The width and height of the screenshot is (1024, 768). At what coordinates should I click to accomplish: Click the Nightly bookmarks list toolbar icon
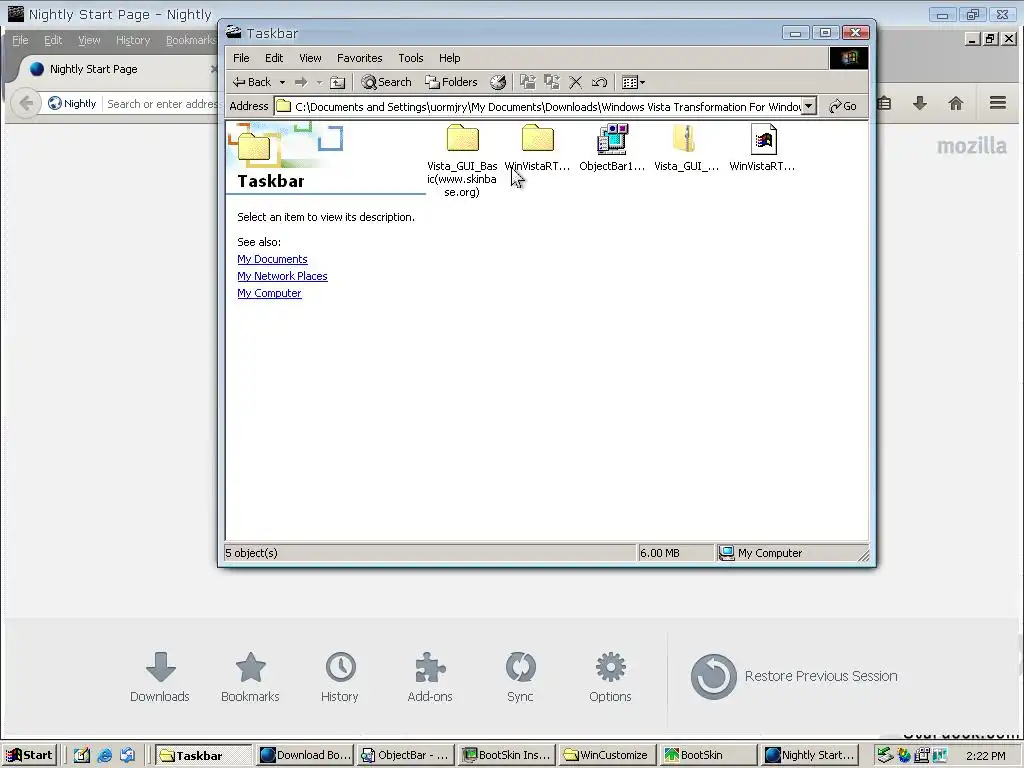click(x=884, y=103)
